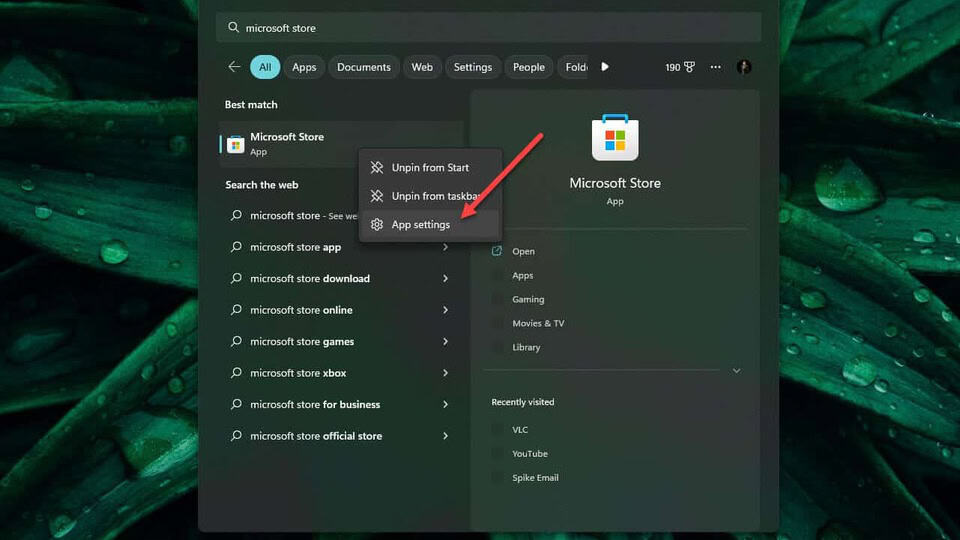Choose App settings in context menu

click(x=430, y=225)
